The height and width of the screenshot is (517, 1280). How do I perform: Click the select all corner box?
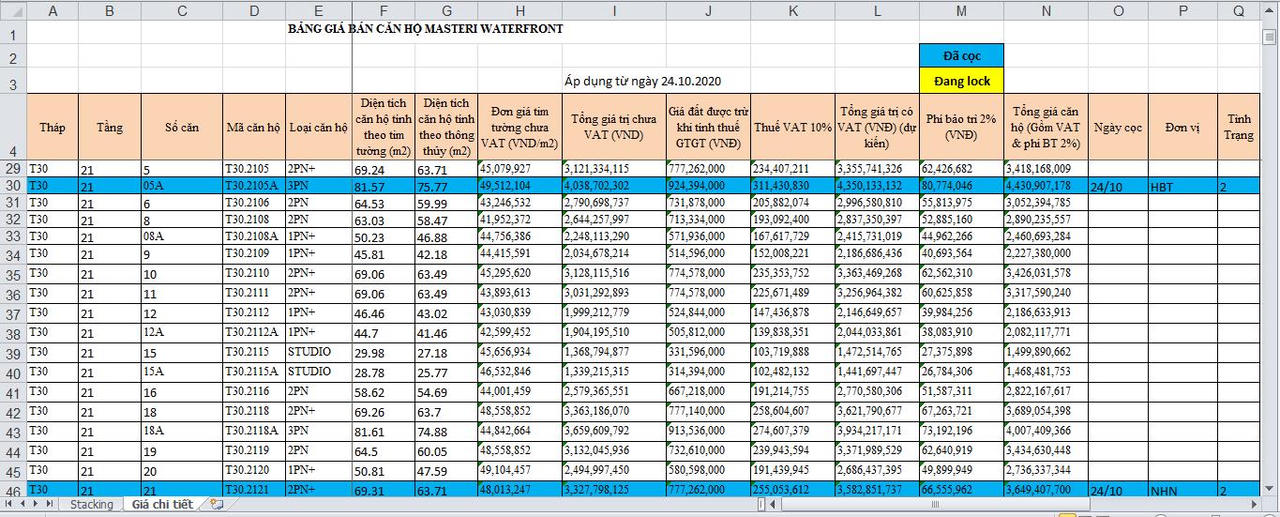pos(12,11)
